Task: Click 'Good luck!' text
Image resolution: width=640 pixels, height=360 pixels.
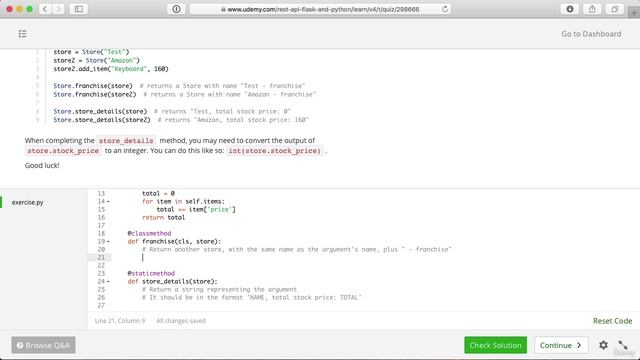Action: (x=42, y=165)
